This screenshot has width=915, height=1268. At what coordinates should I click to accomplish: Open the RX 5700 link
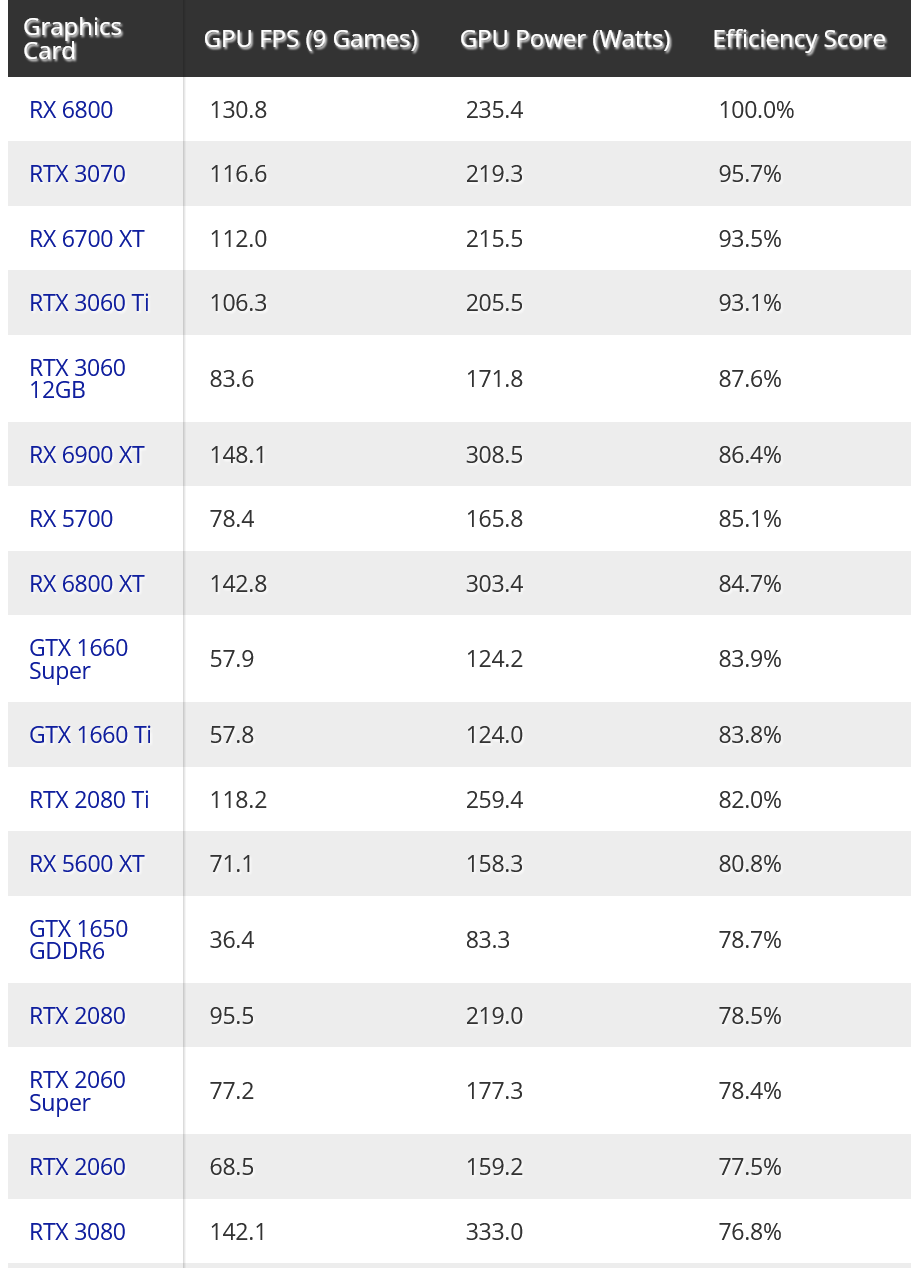click(71, 519)
